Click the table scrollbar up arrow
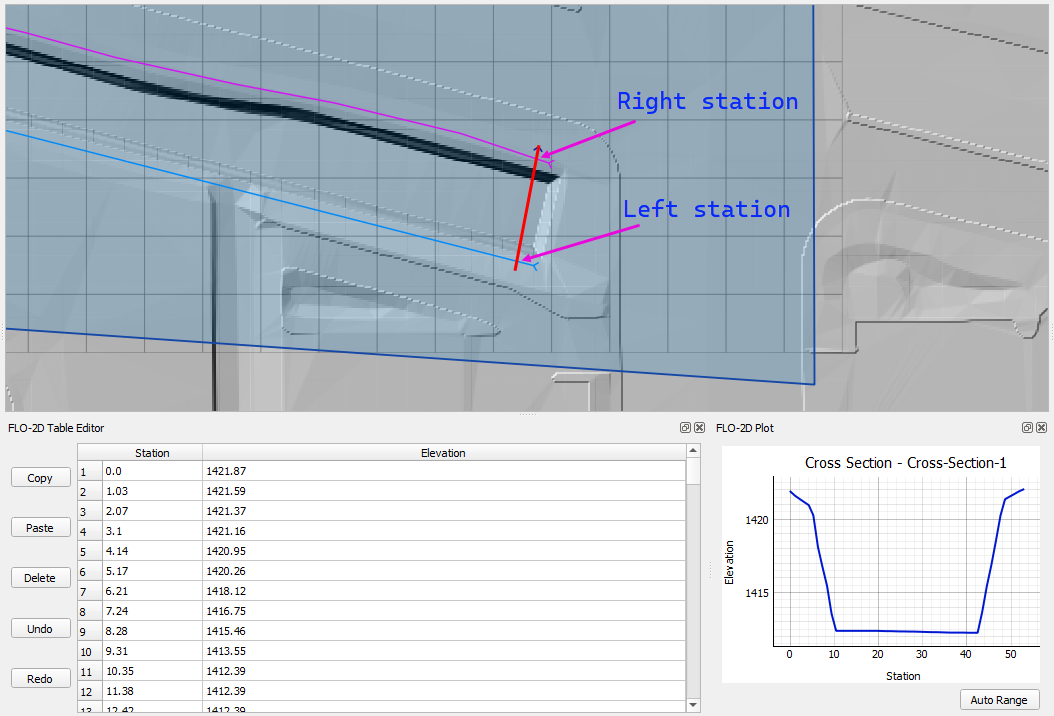Image resolution: width=1054 pixels, height=716 pixels. click(x=693, y=452)
